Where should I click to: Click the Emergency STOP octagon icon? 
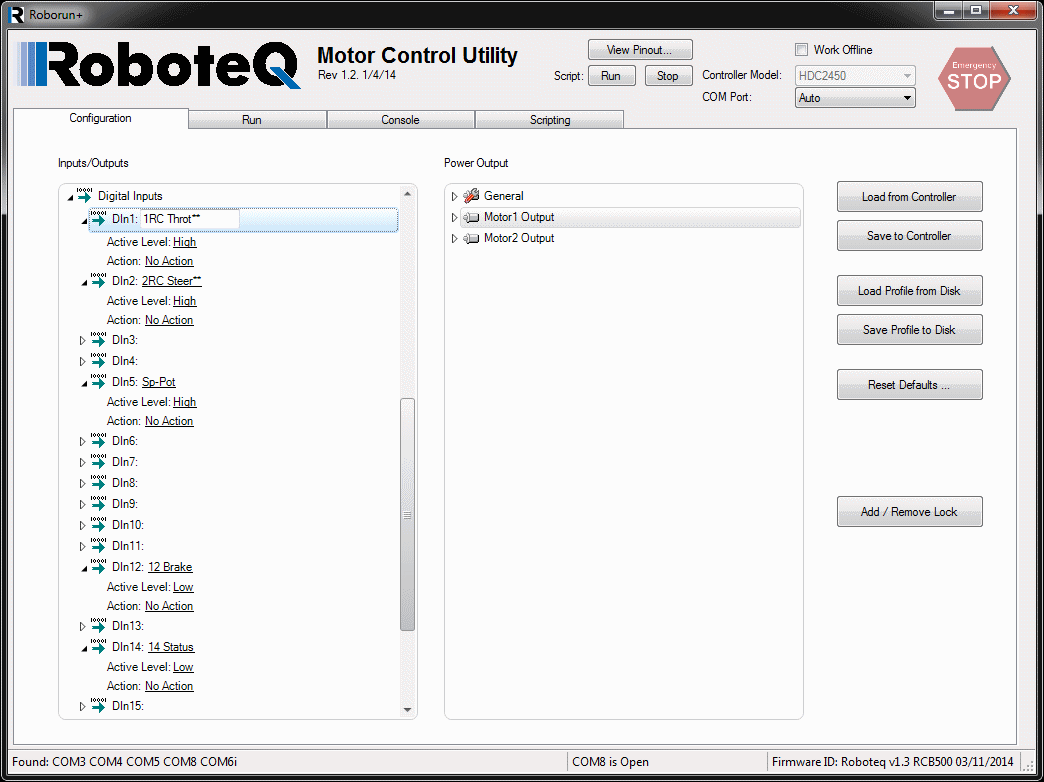coord(973,78)
